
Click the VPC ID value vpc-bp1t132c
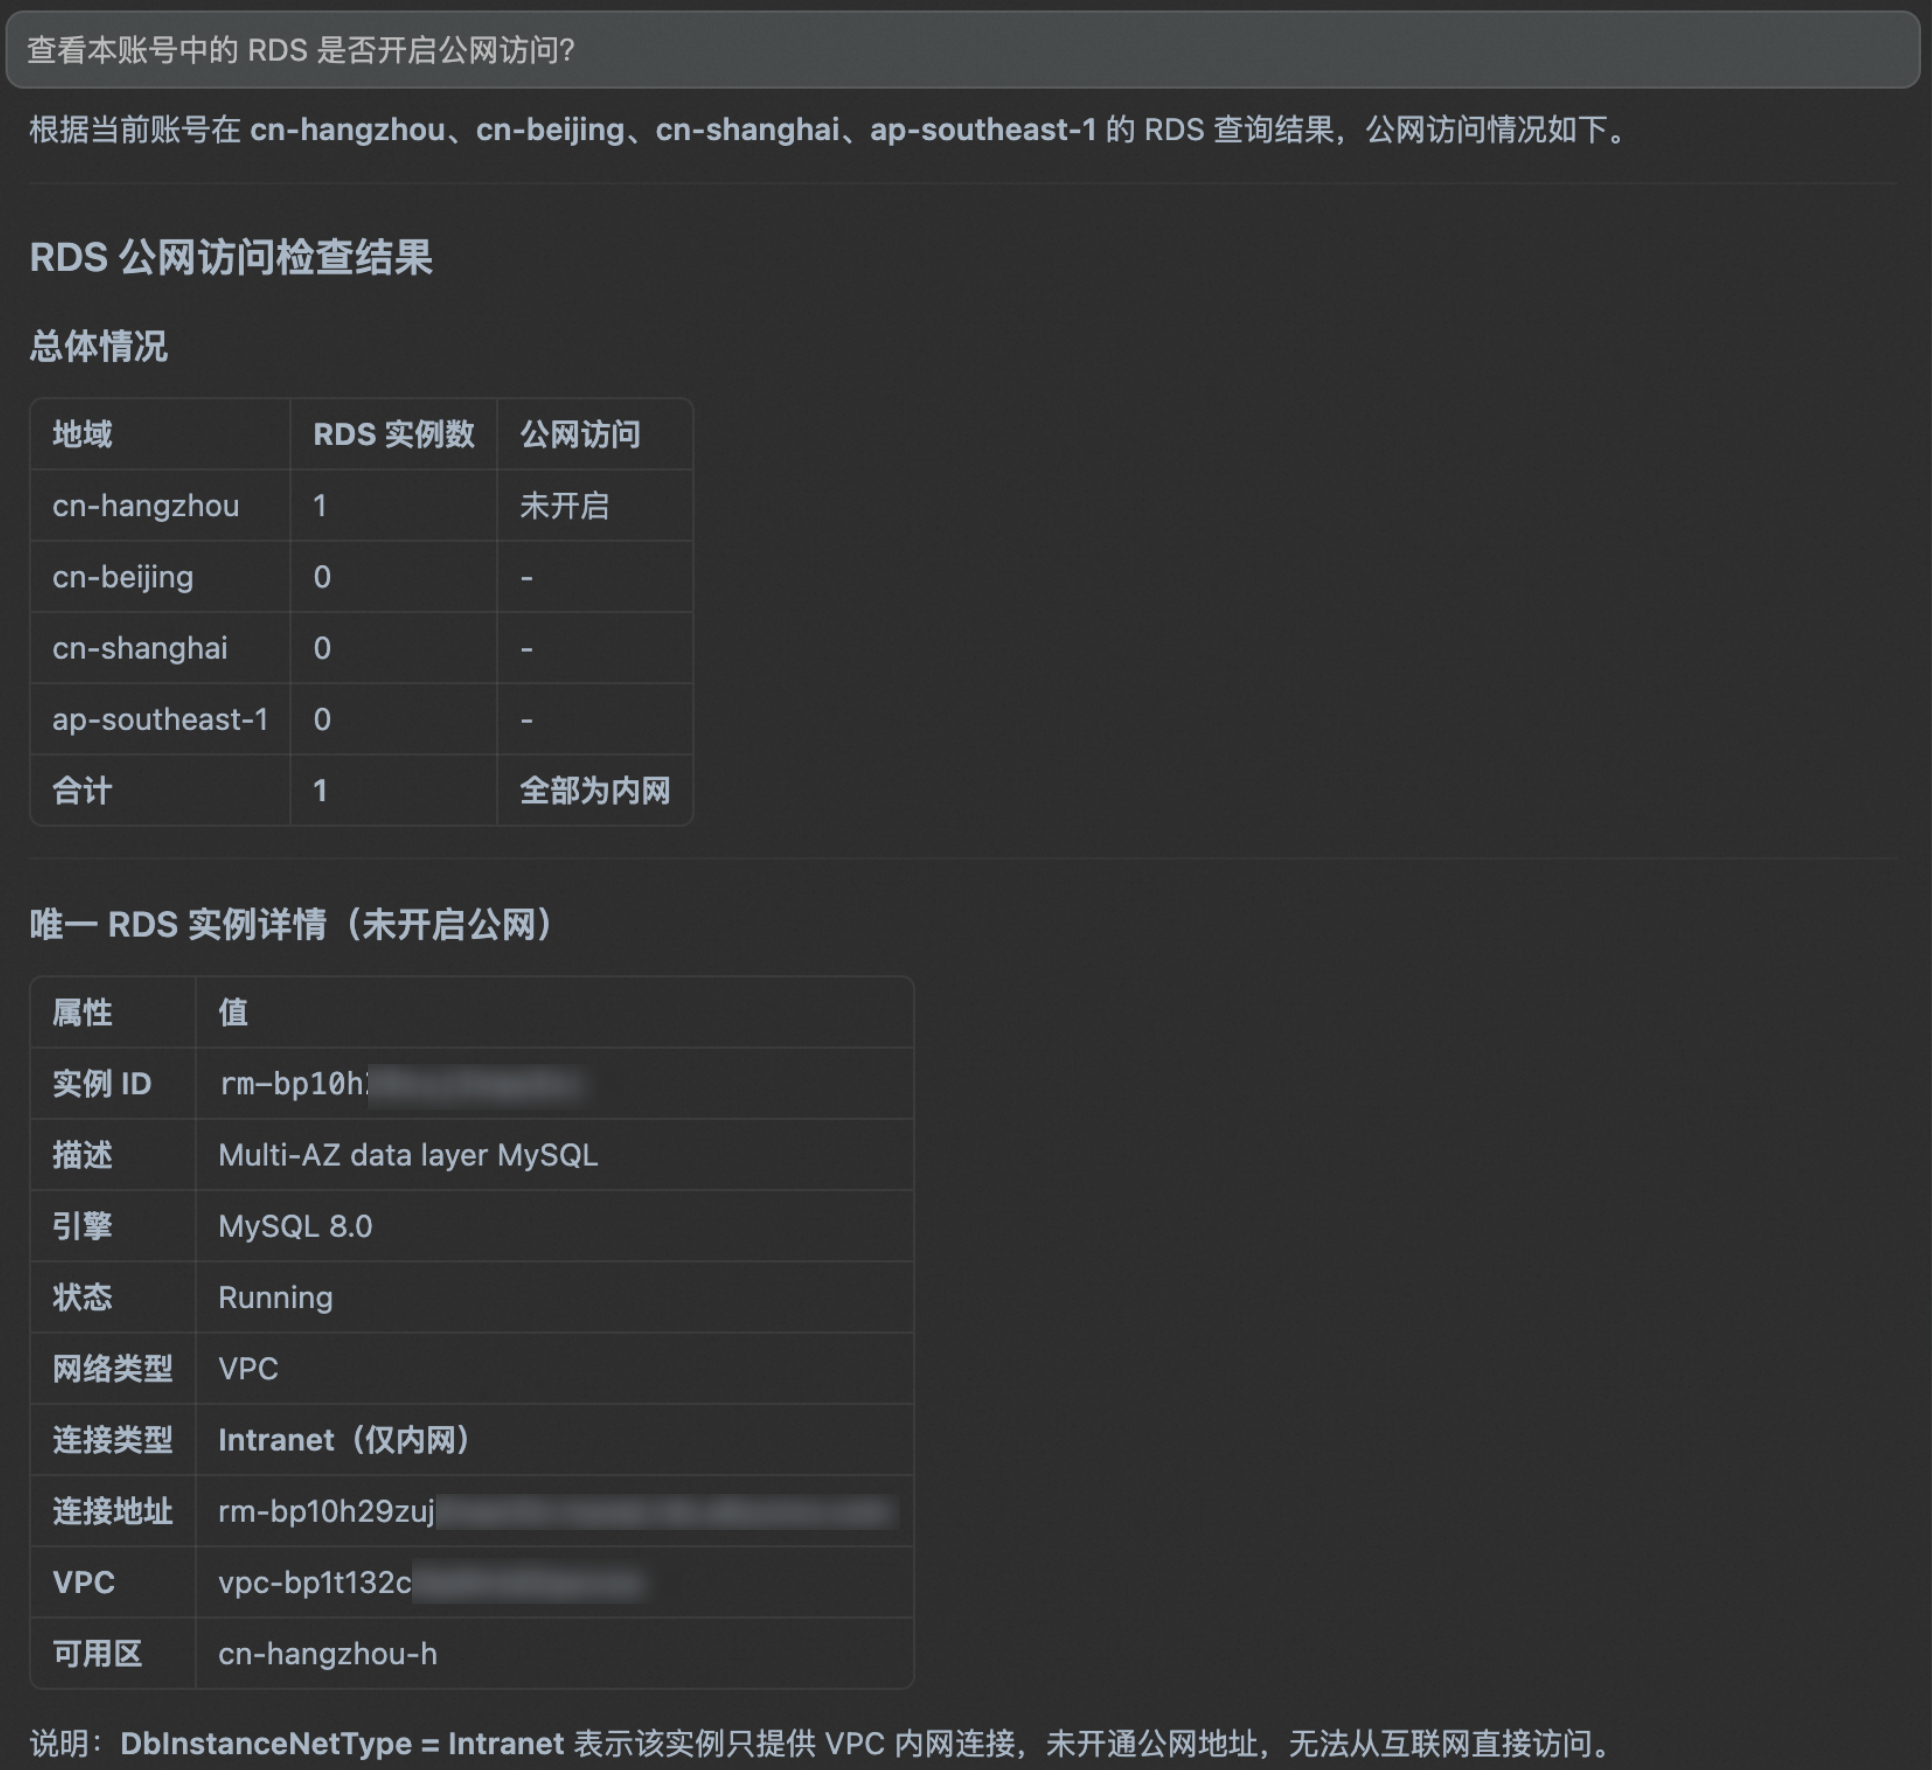point(315,1582)
